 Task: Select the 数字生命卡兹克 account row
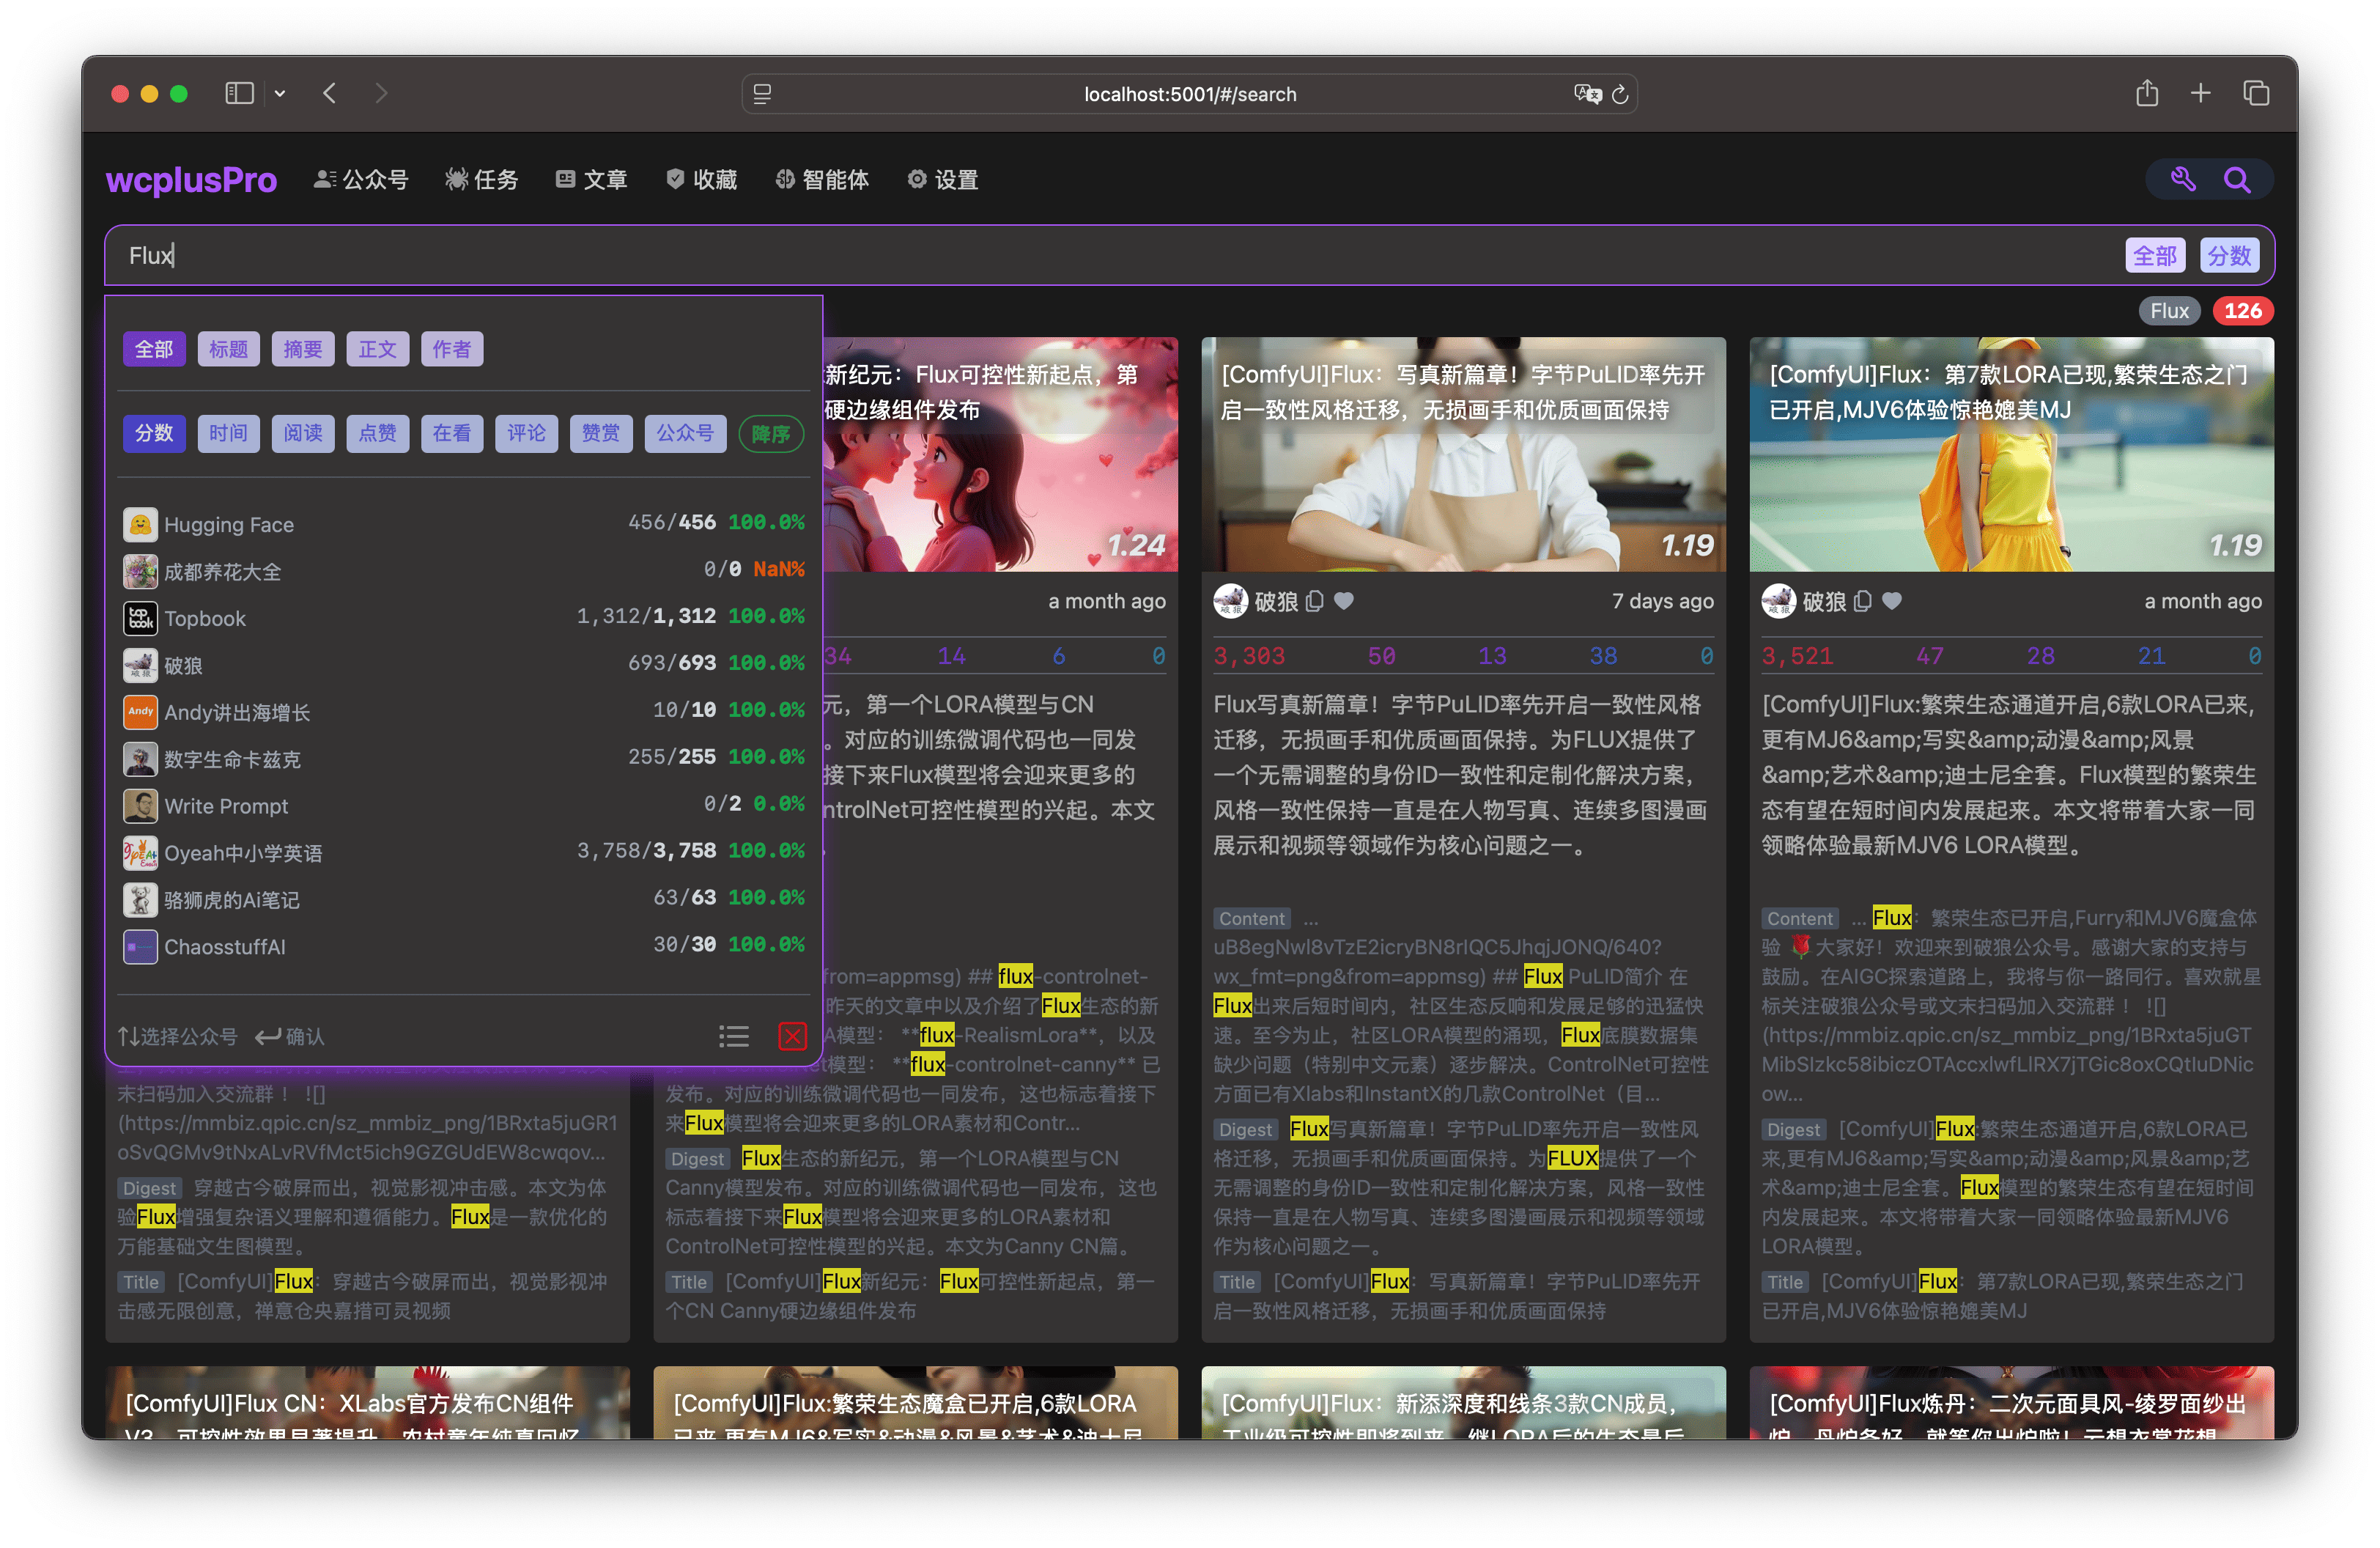click(464, 759)
